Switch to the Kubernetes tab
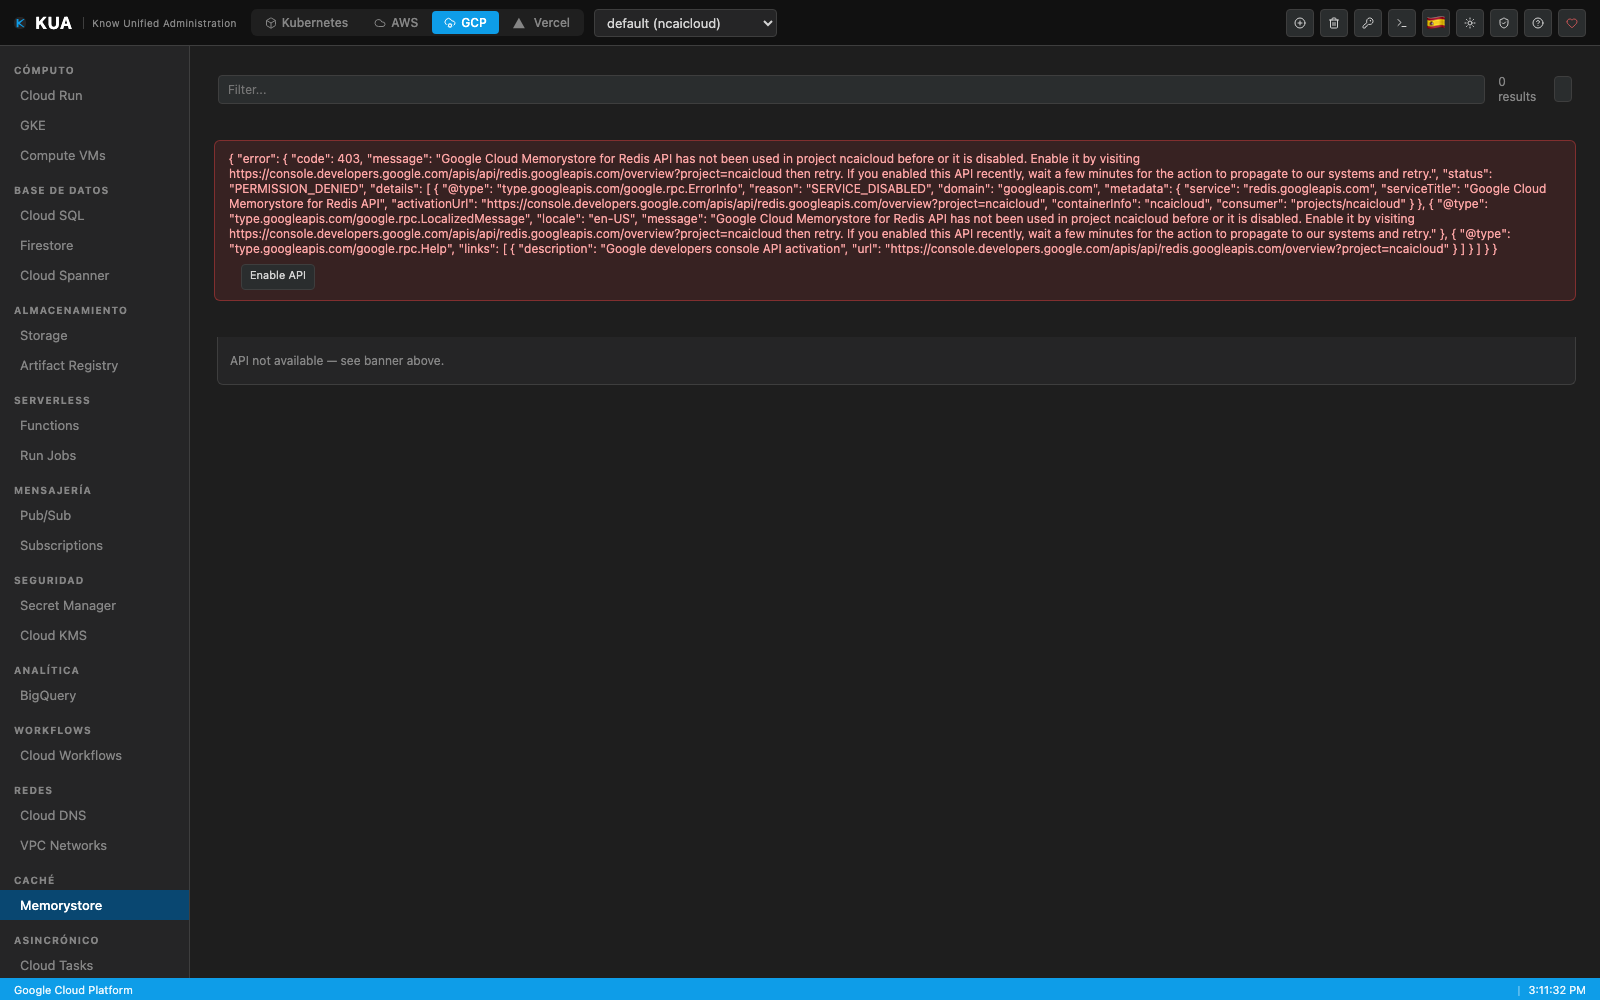The width and height of the screenshot is (1600, 1000). tap(306, 23)
